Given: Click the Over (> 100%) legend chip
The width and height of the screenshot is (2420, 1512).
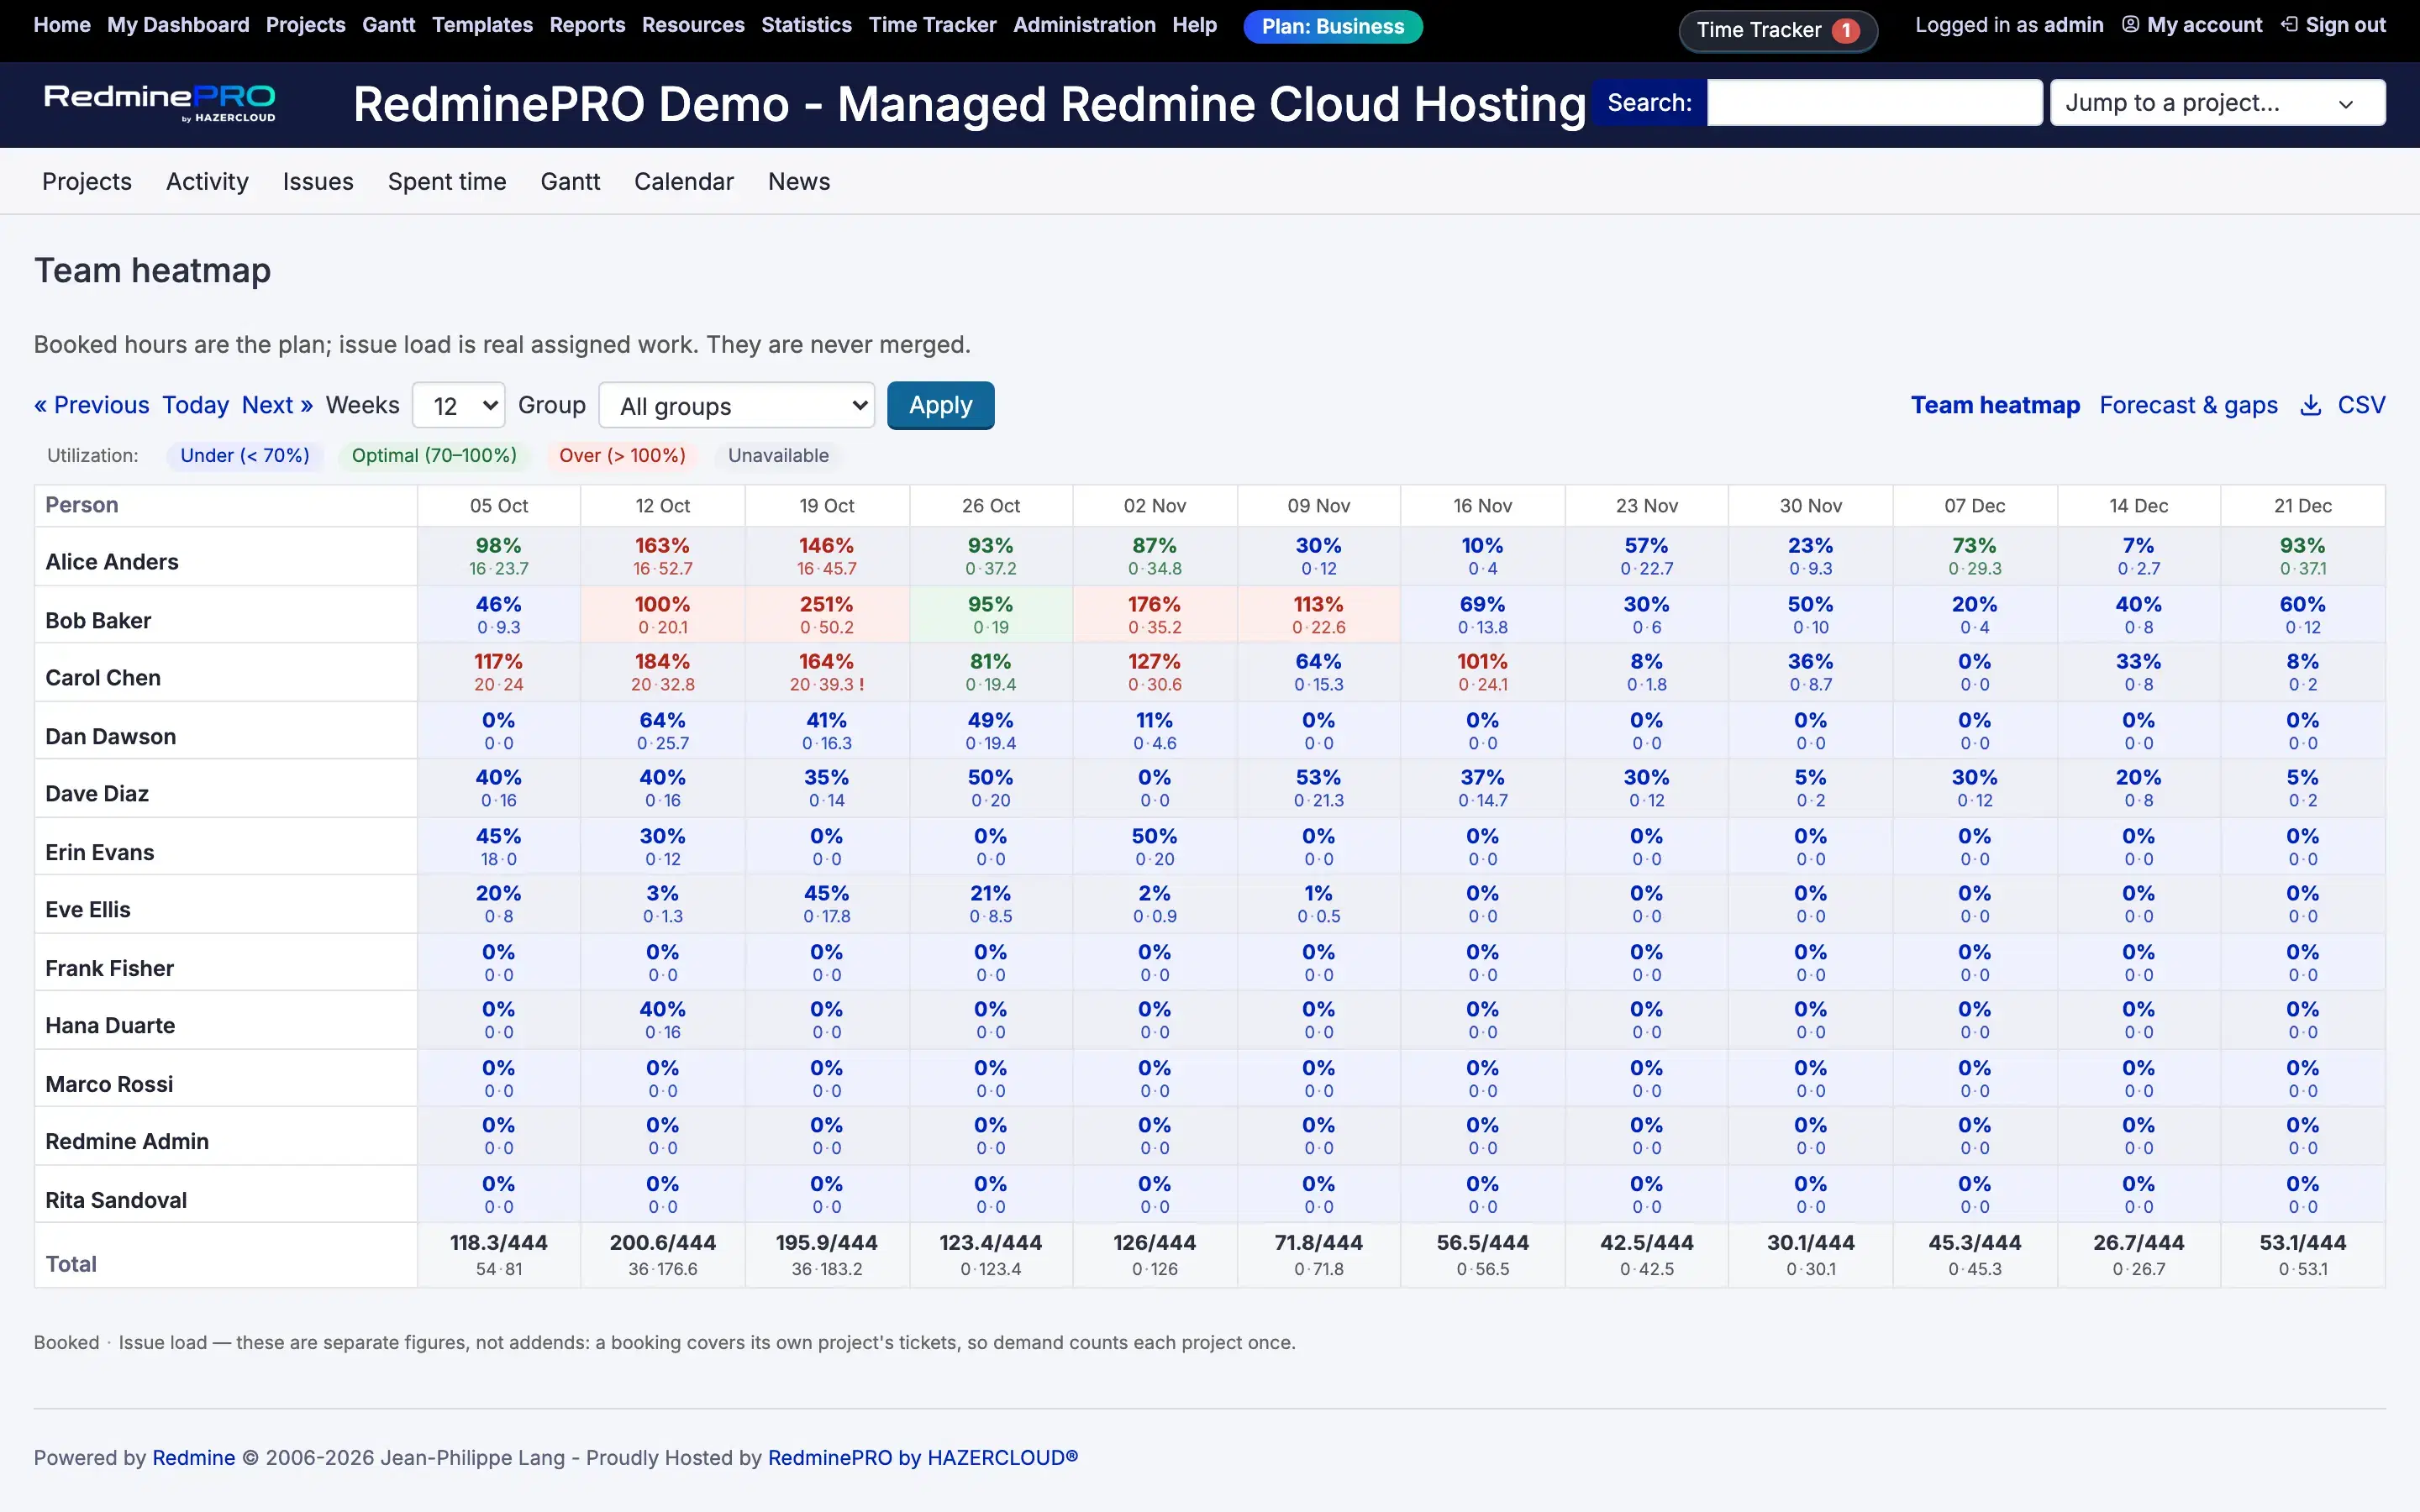Looking at the screenshot, I should pos(622,456).
